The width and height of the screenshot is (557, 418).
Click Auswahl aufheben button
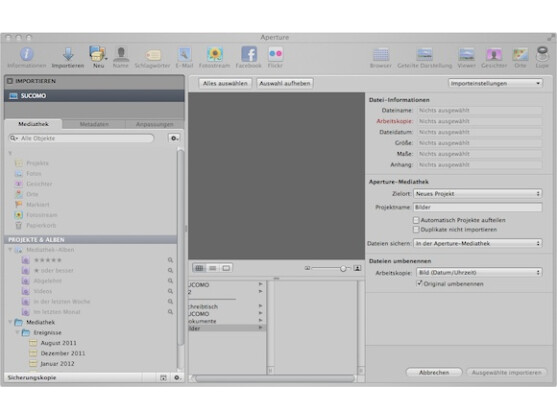coord(285,83)
